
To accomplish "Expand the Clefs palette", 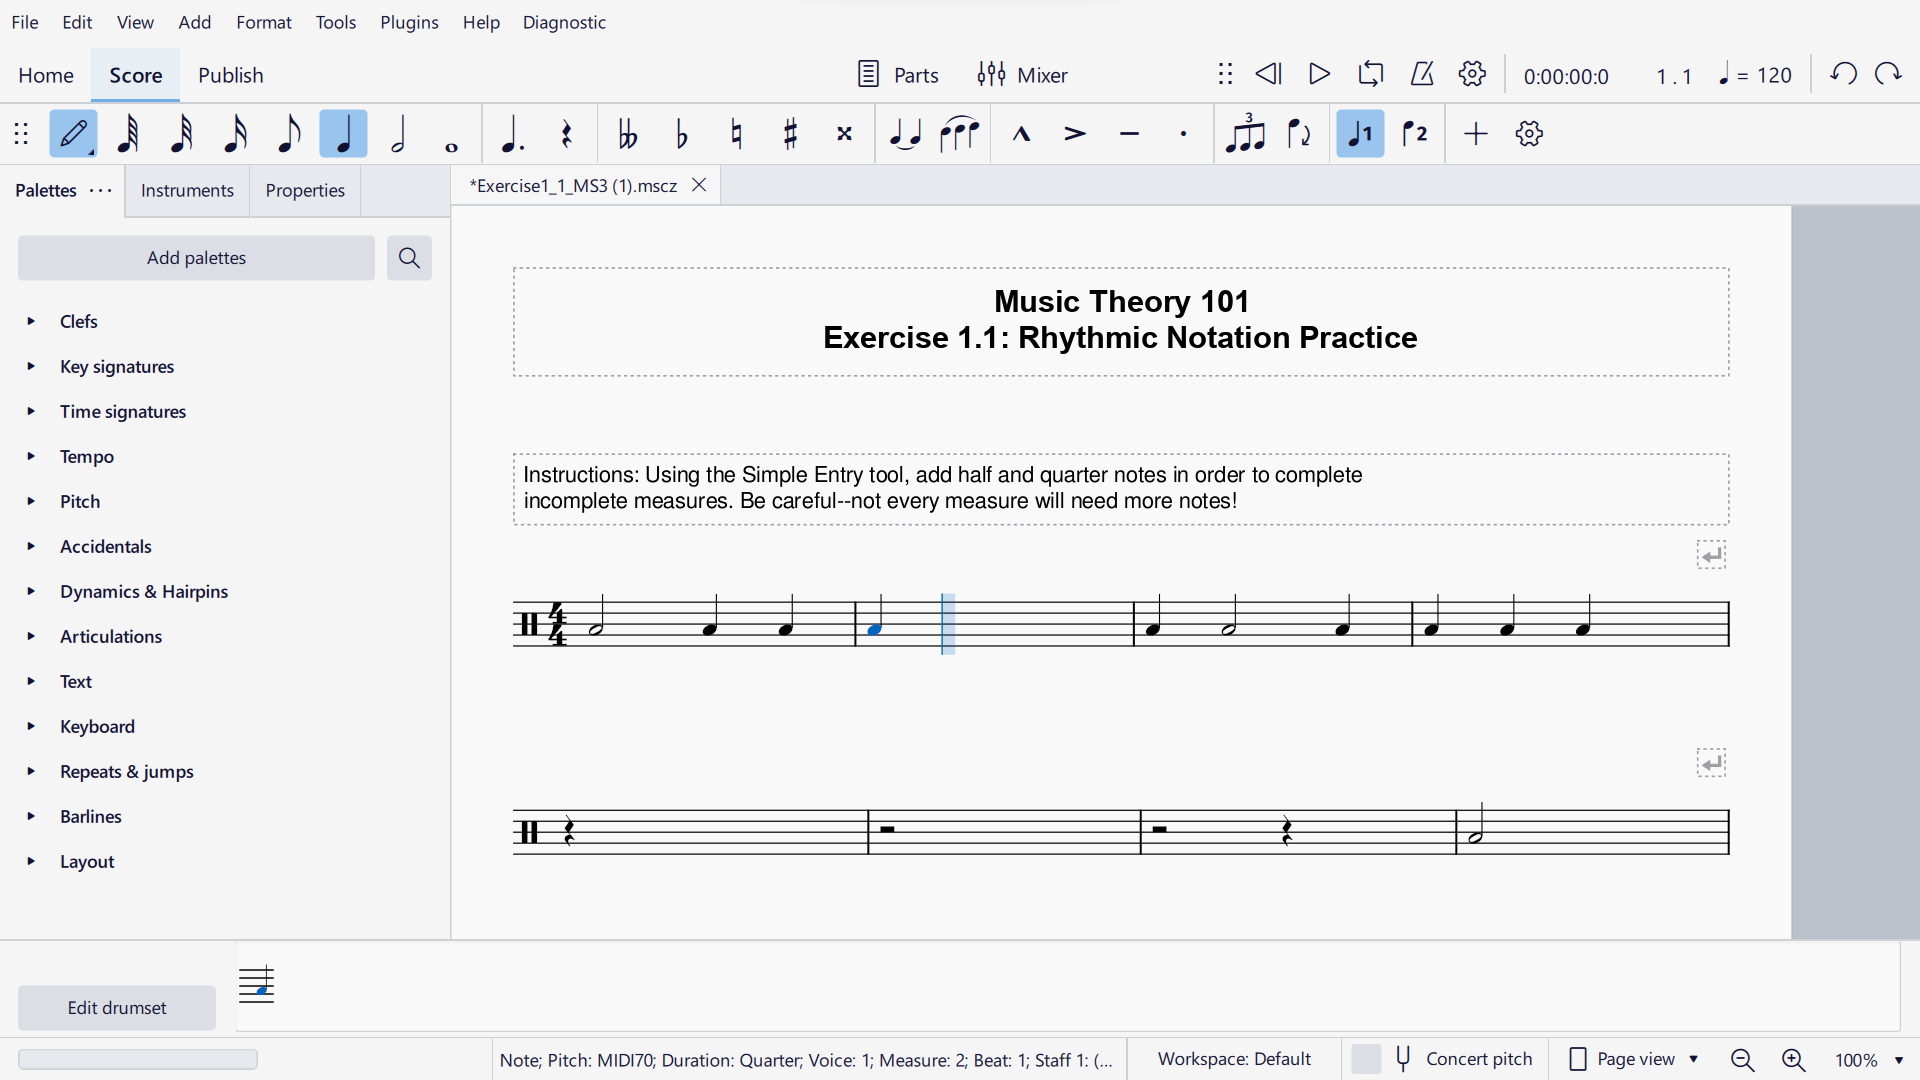I will pyautogui.click(x=31, y=321).
